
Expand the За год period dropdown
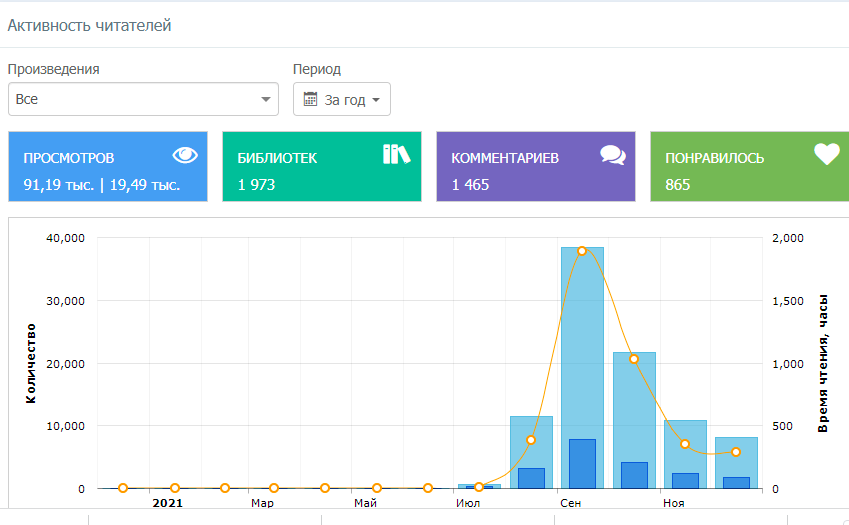coord(342,100)
